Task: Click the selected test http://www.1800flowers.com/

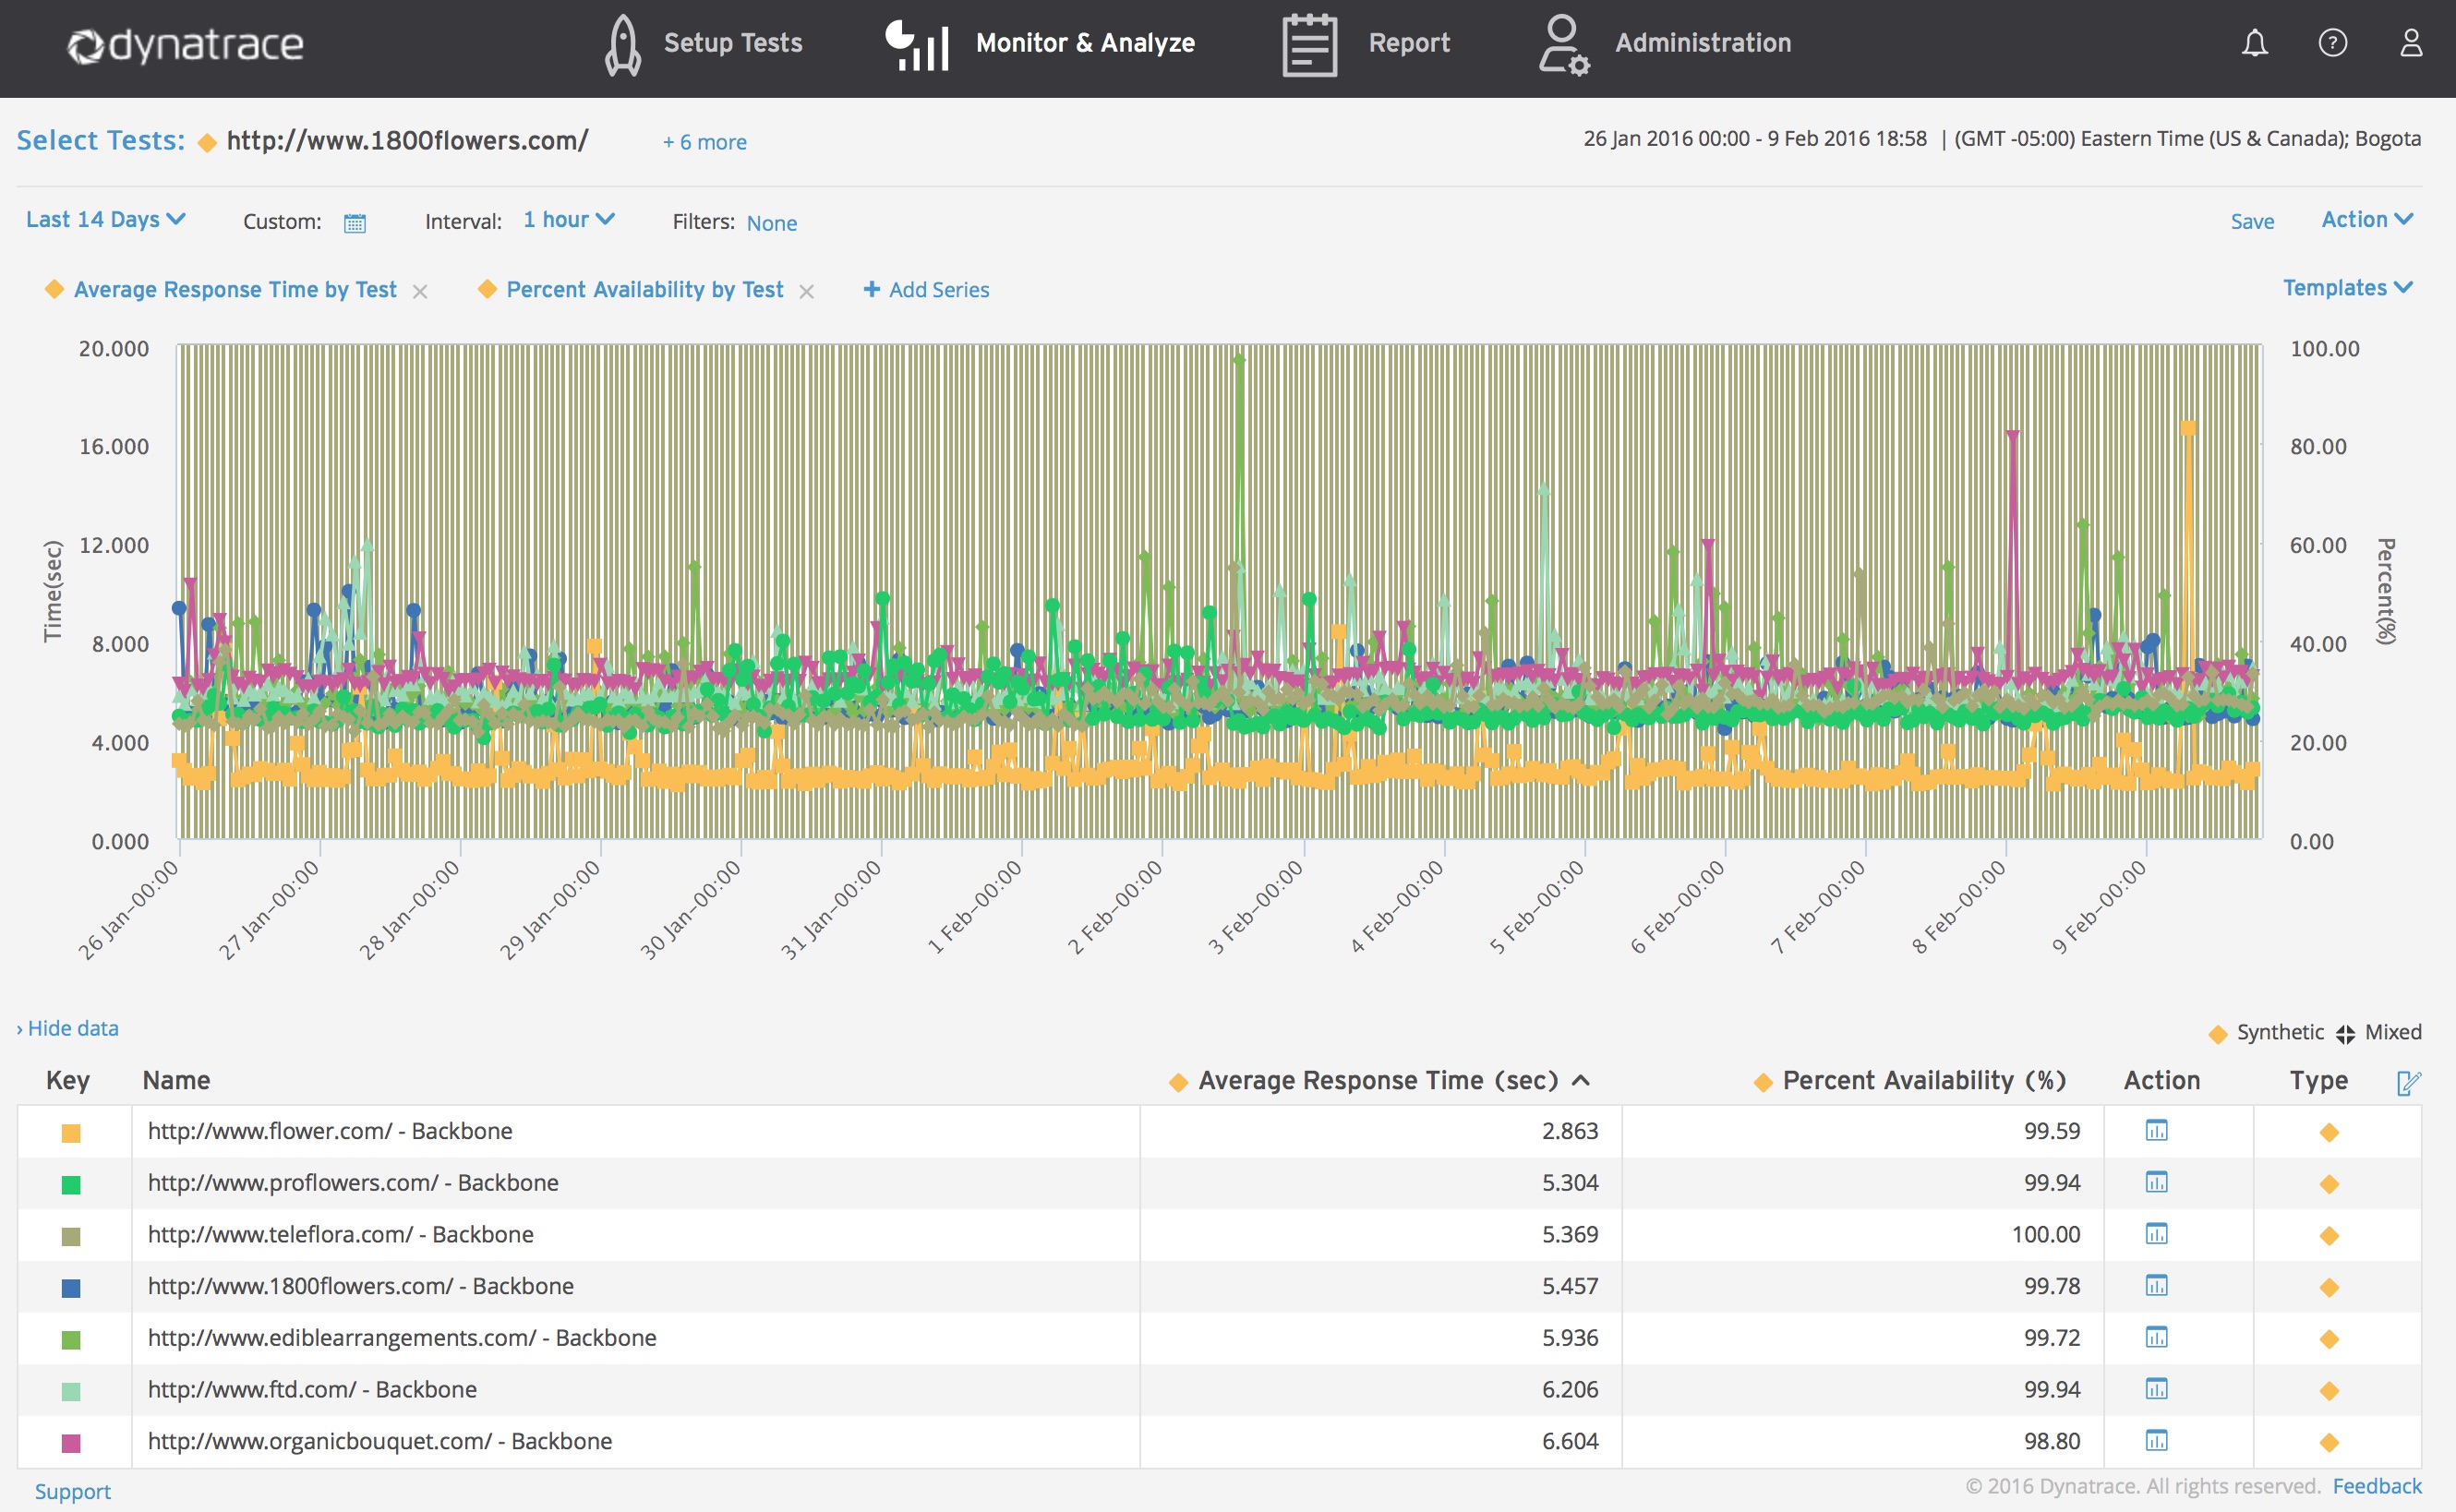Action: [x=407, y=140]
